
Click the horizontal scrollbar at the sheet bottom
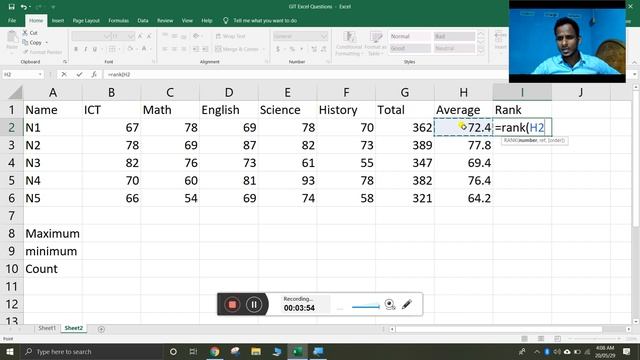coord(498,329)
